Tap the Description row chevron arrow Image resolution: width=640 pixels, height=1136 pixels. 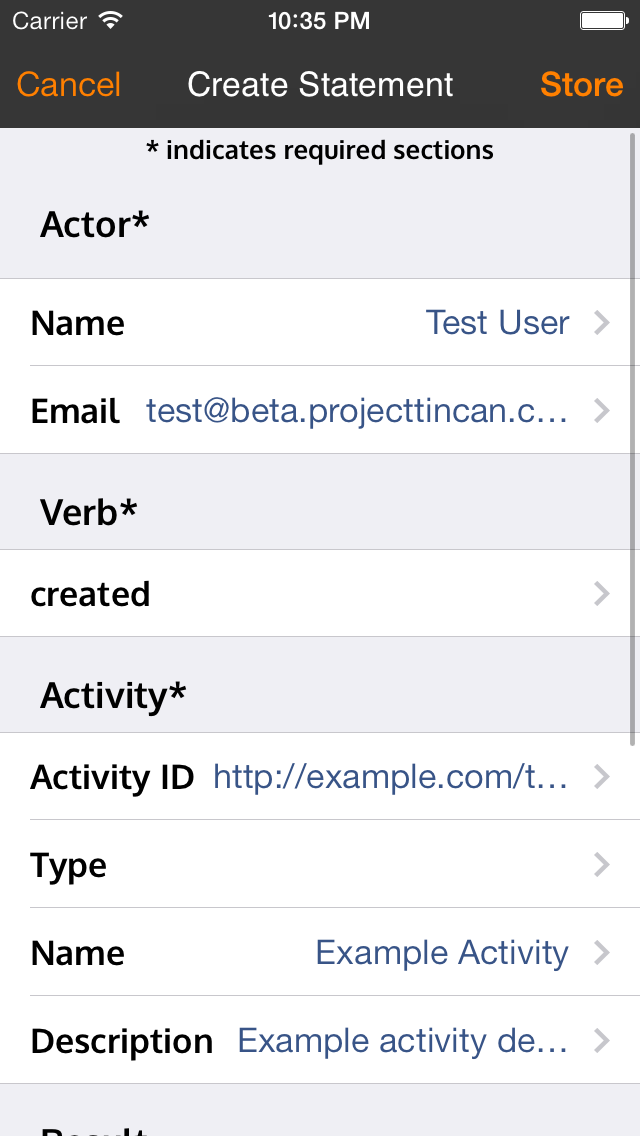click(602, 1041)
